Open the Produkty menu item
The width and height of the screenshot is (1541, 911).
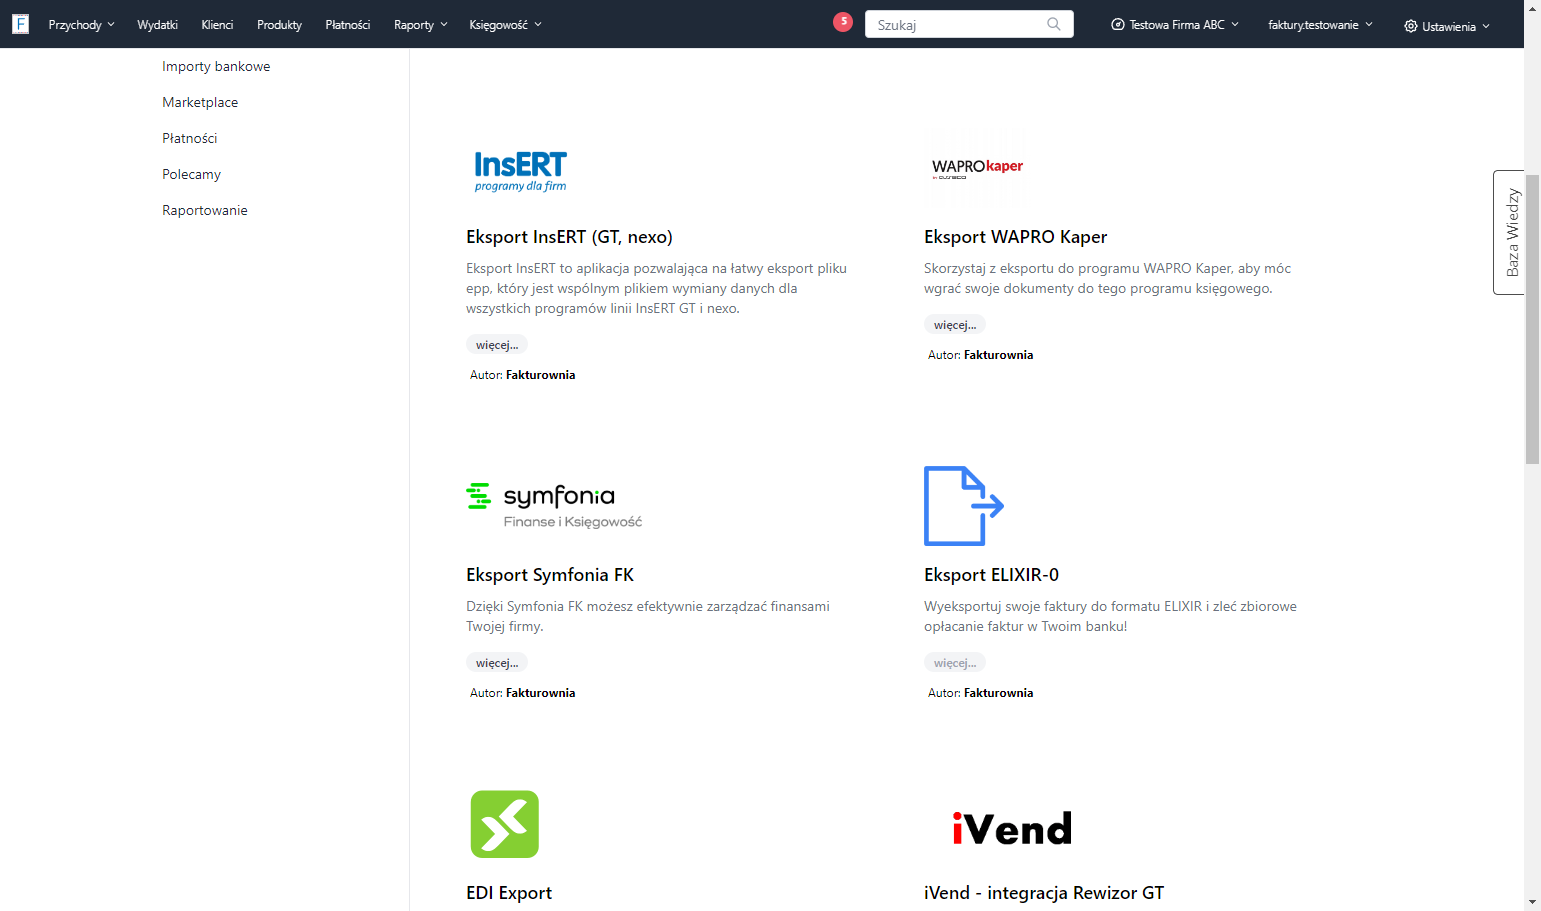279,25
